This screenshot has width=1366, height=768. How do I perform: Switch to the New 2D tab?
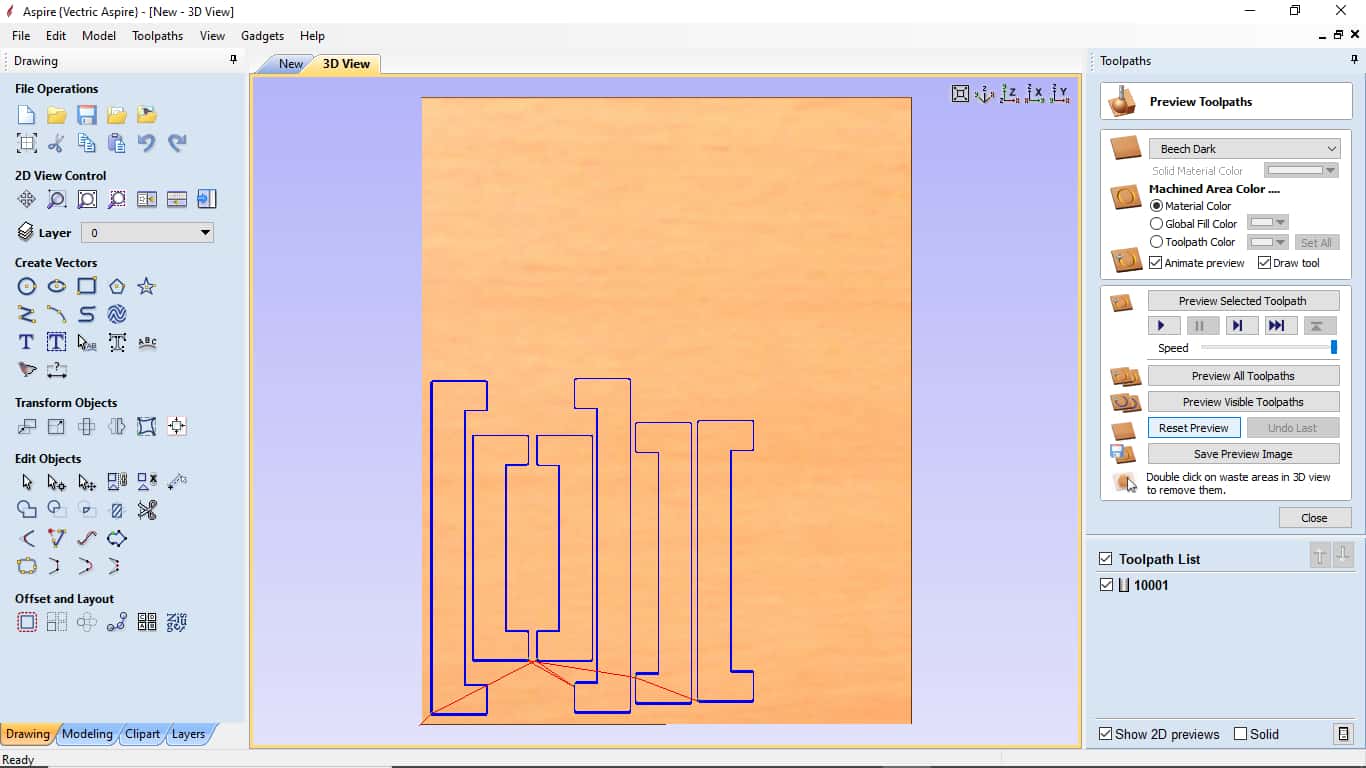point(290,64)
